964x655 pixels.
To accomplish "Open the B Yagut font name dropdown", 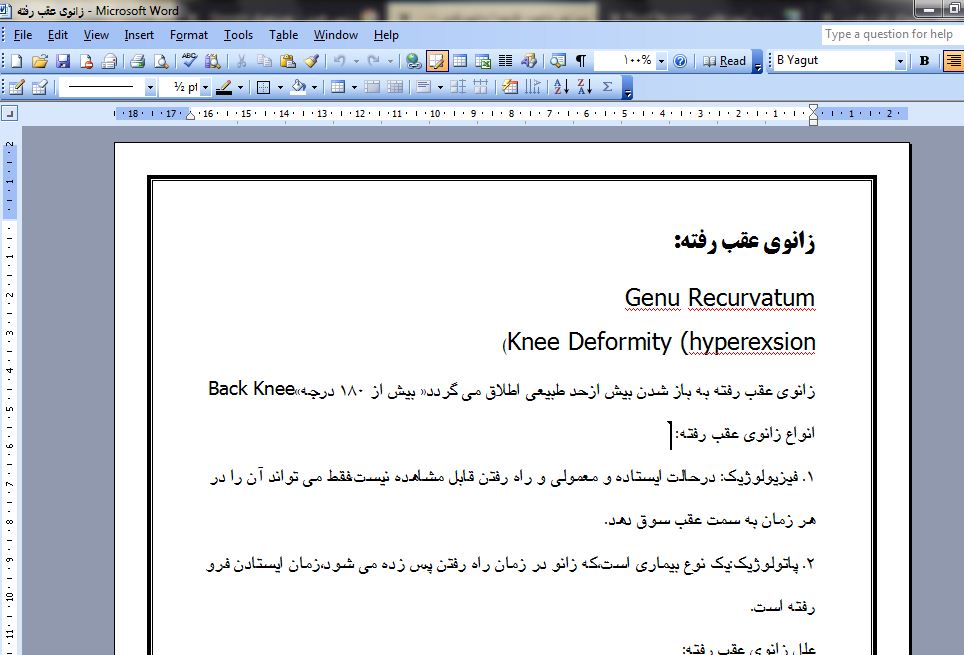I will [900, 61].
